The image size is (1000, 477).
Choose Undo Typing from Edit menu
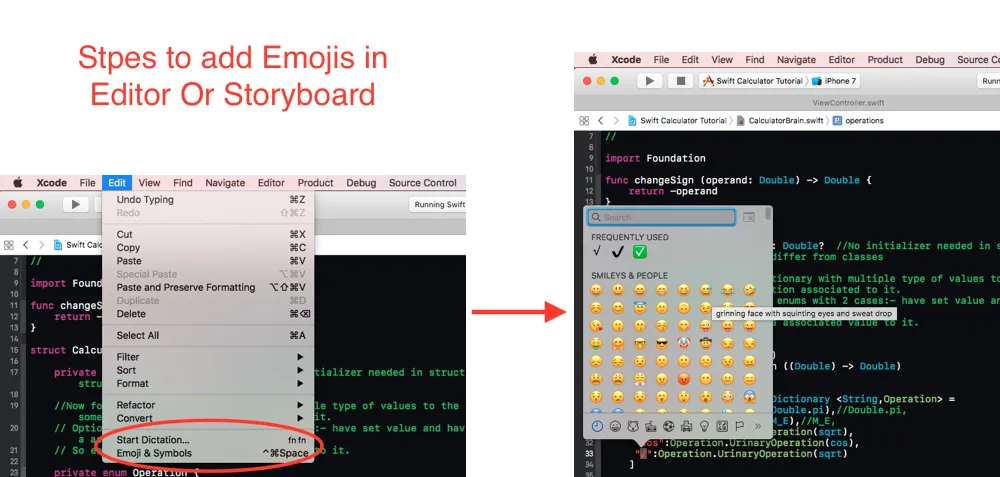tap(208, 200)
